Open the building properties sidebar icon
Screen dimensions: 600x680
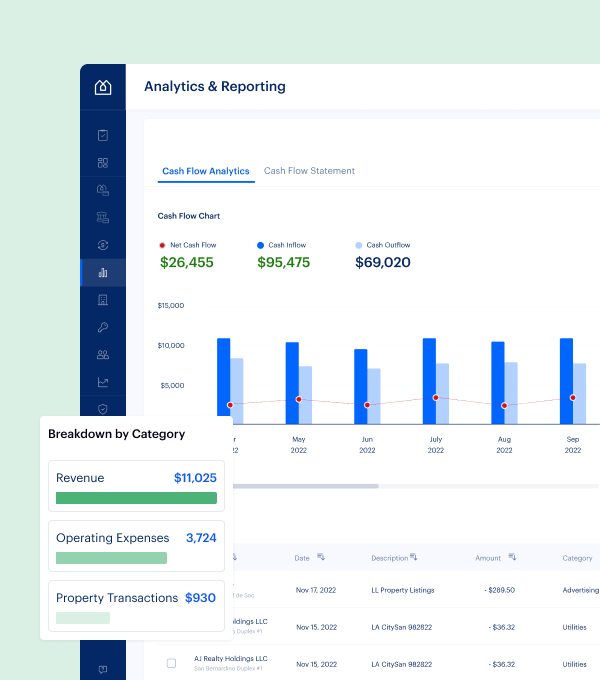(x=103, y=300)
